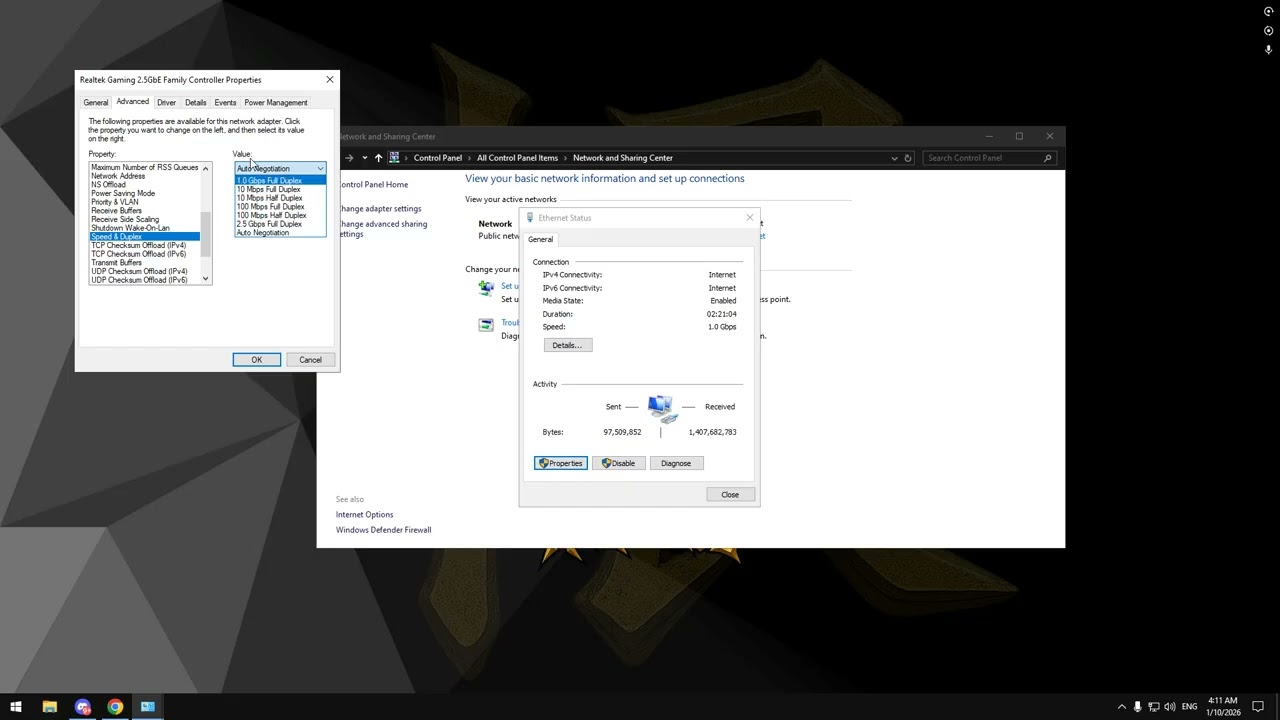Select the Priority & VLAN property
The width and height of the screenshot is (1280, 720).
tap(145, 202)
